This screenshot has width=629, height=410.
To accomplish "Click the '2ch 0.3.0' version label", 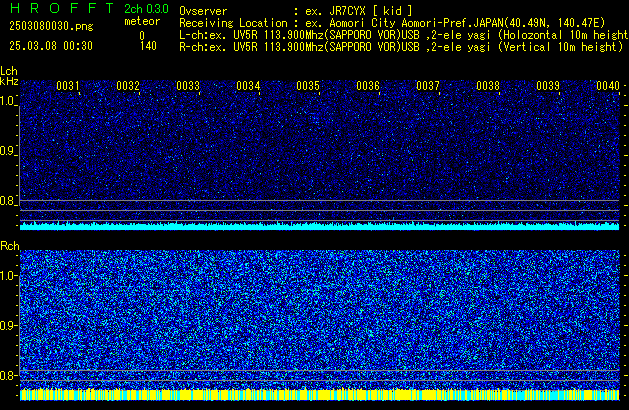I will coord(146,9).
